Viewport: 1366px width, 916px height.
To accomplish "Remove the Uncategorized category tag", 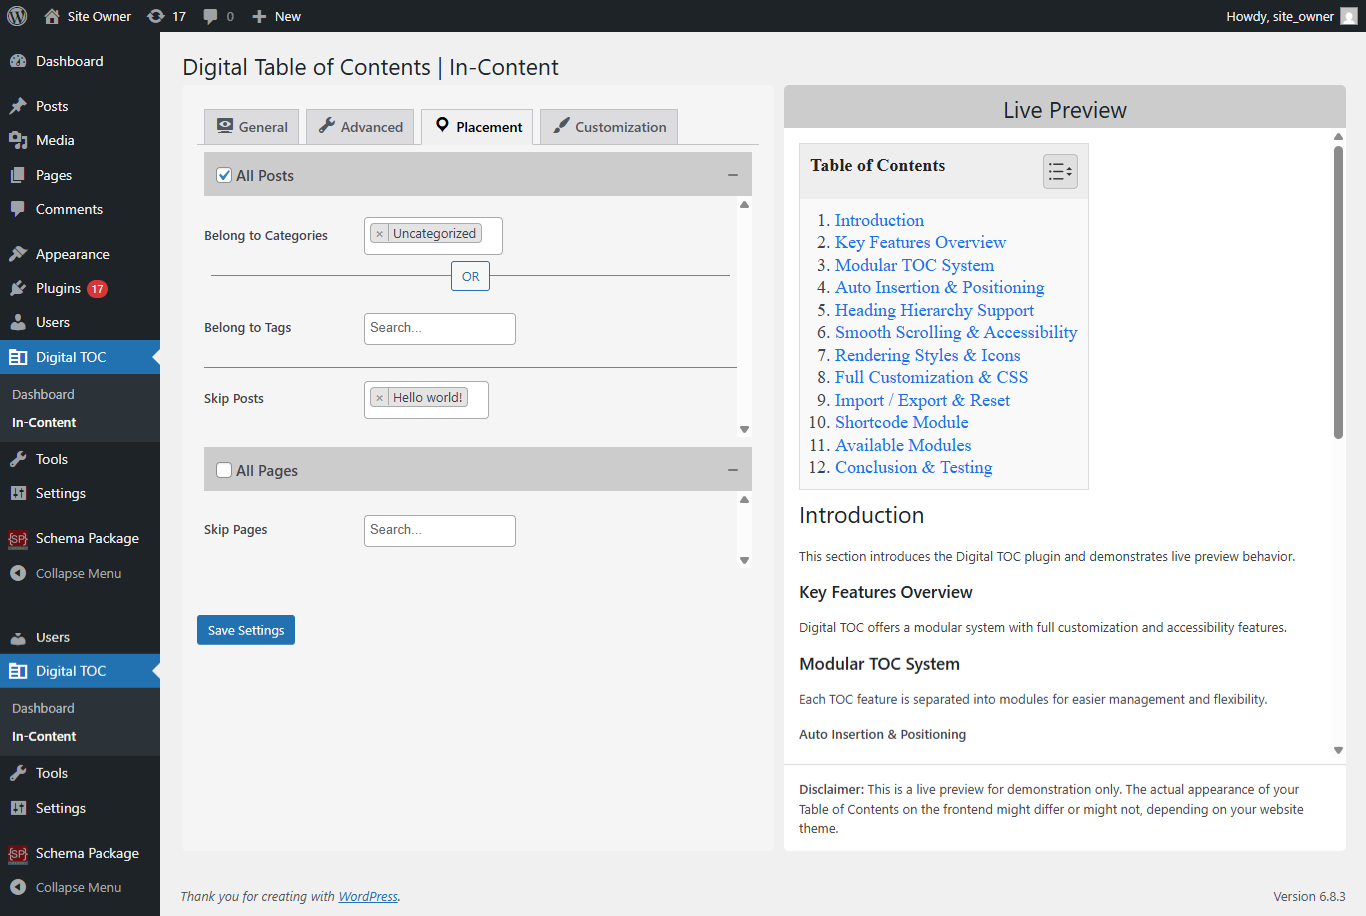I will (x=380, y=234).
